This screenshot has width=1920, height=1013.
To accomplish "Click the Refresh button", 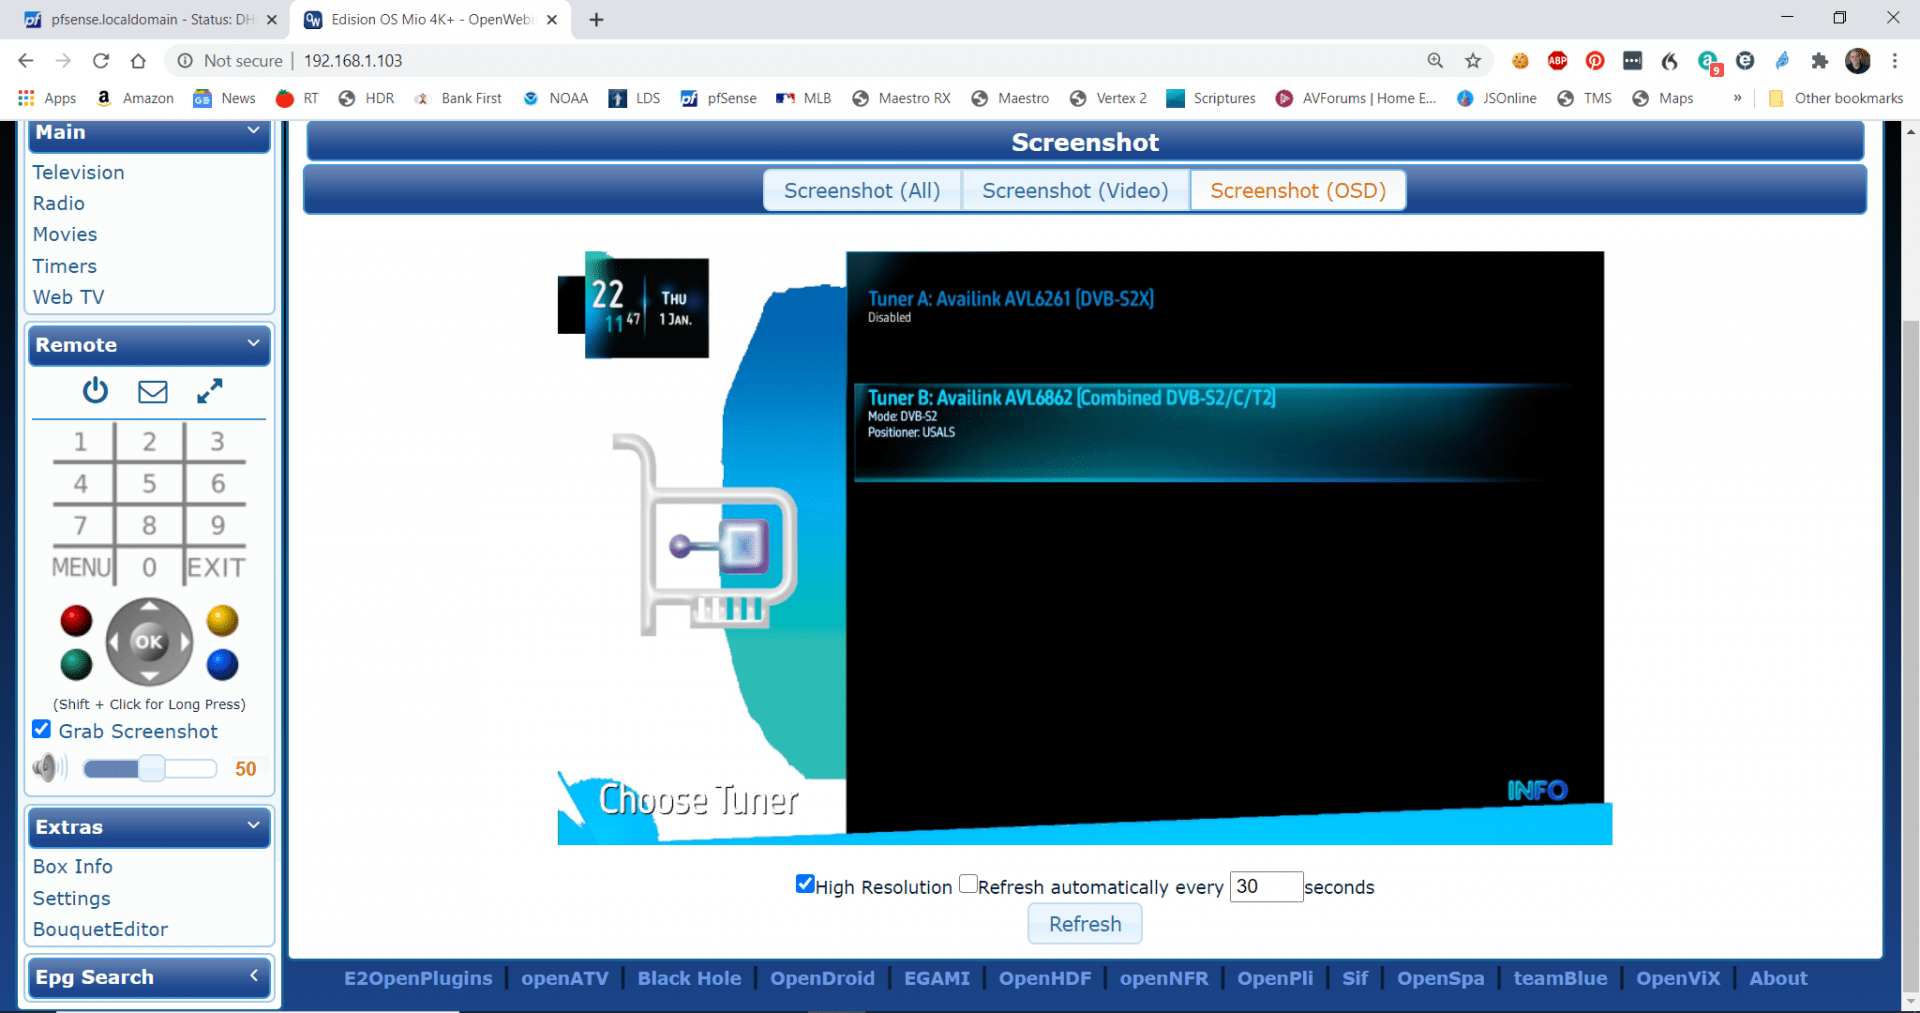I will (x=1085, y=924).
